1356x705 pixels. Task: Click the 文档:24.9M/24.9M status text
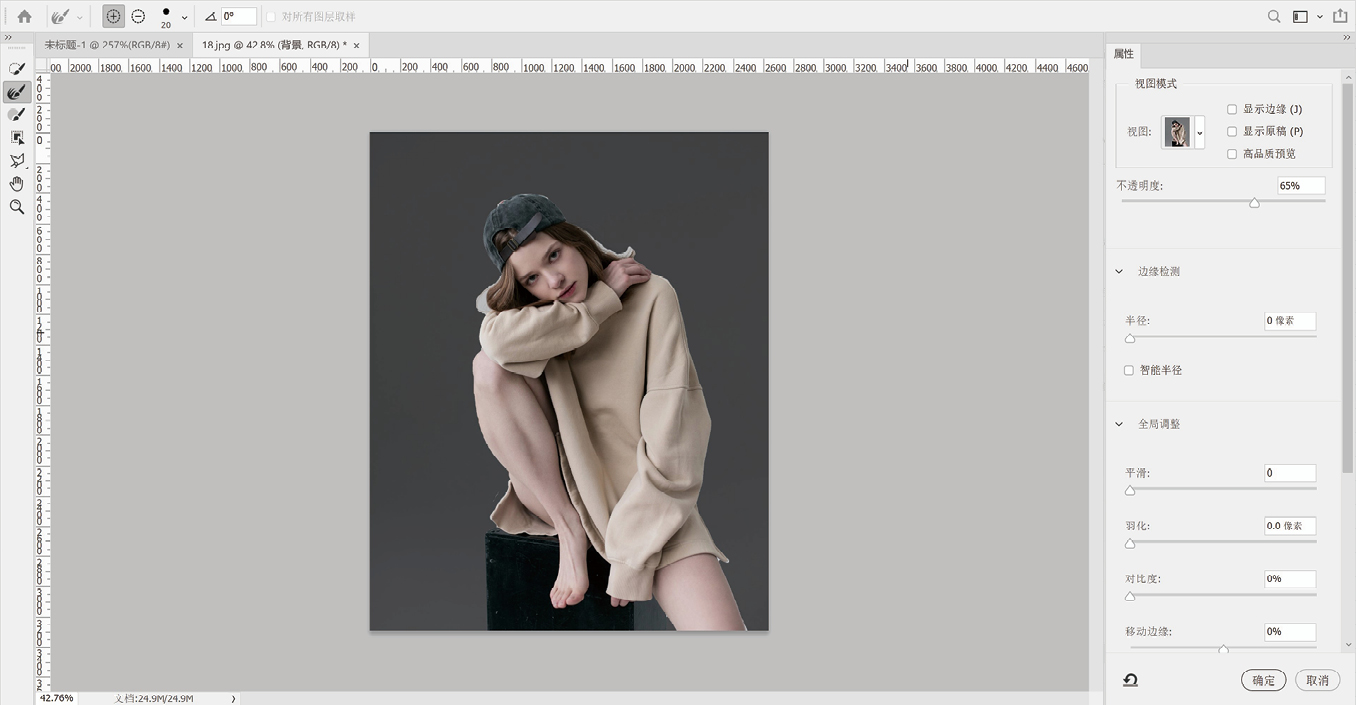[154, 698]
